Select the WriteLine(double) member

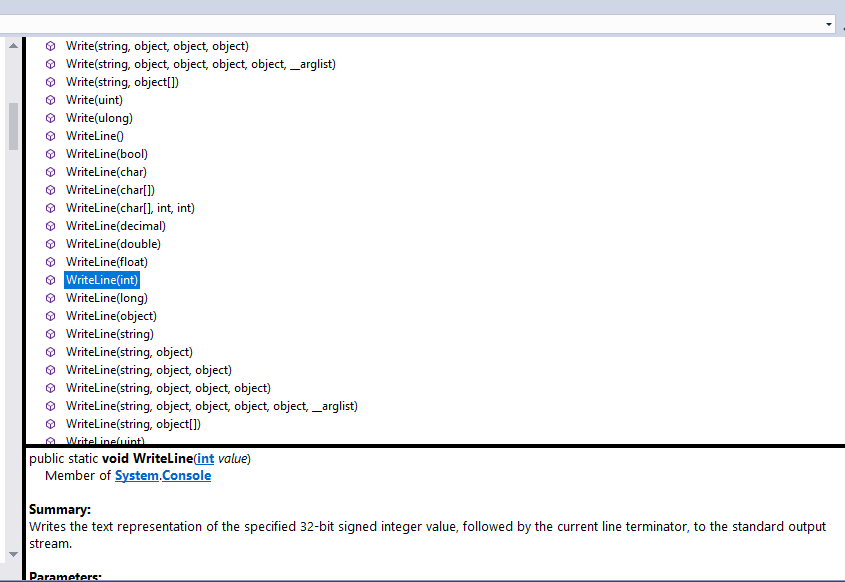pos(113,244)
